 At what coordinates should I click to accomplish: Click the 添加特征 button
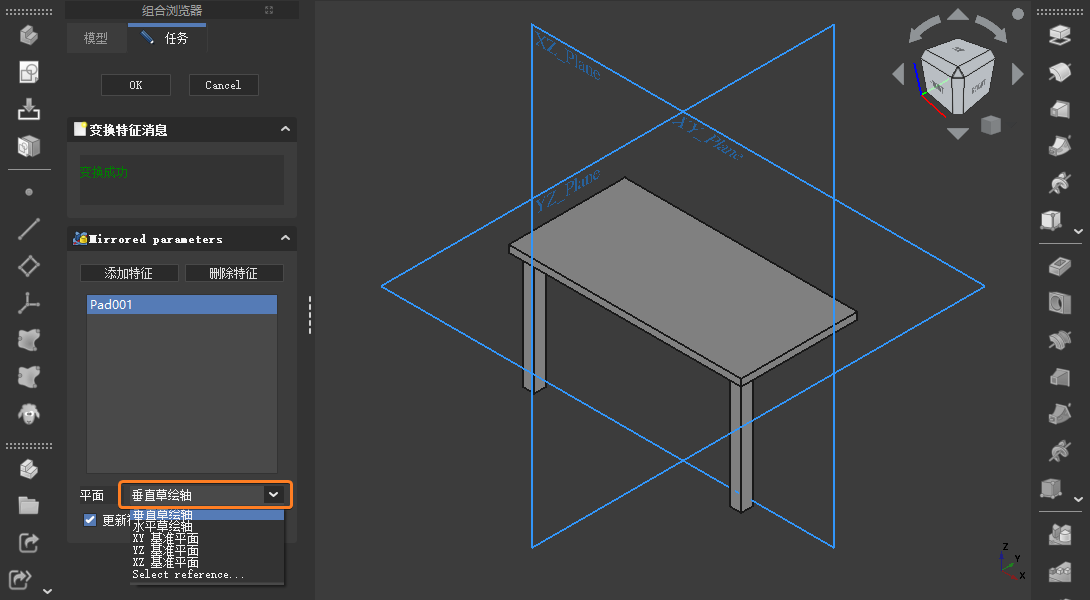tap(130, 273)
